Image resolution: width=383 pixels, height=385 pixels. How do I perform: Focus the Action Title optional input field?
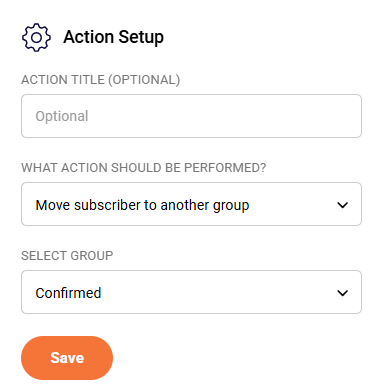click(191, 116)
